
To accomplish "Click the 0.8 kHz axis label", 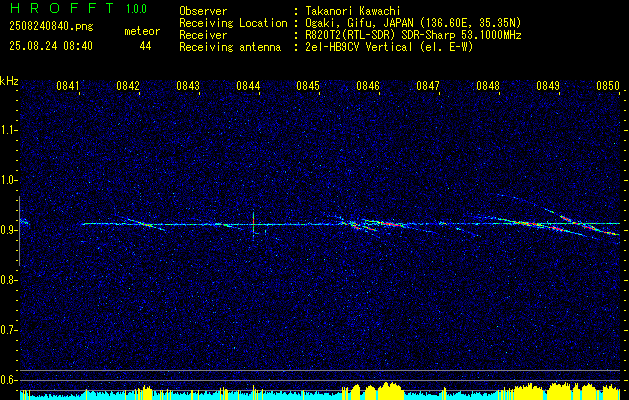I will (8, 280).
